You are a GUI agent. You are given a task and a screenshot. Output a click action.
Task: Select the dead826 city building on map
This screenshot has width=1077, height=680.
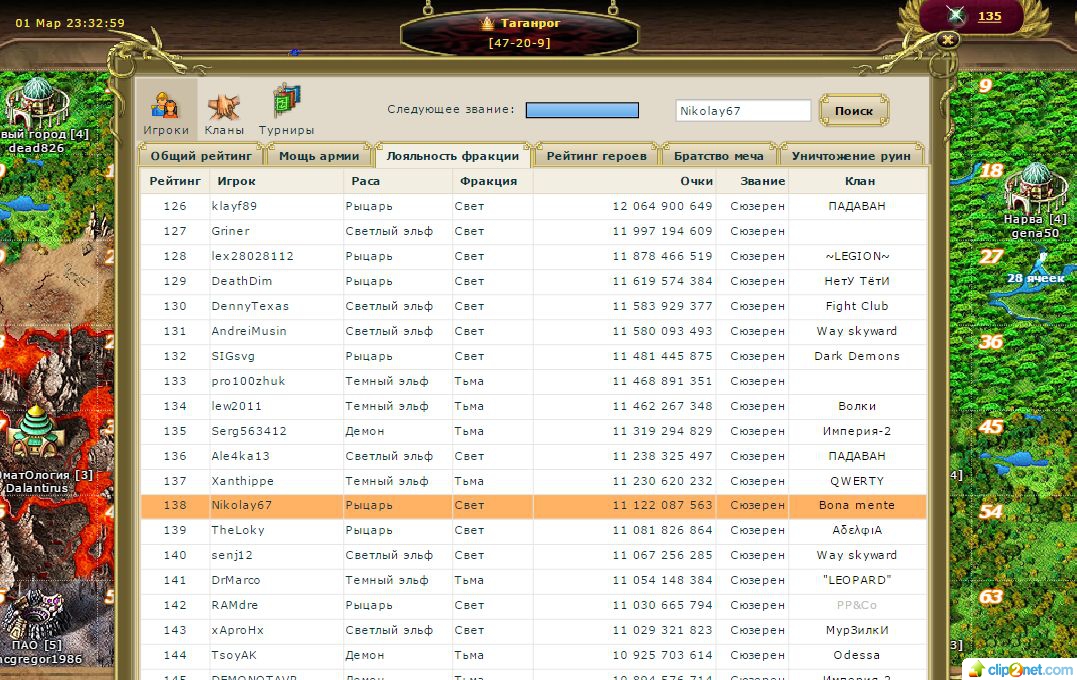coord(37,103)
